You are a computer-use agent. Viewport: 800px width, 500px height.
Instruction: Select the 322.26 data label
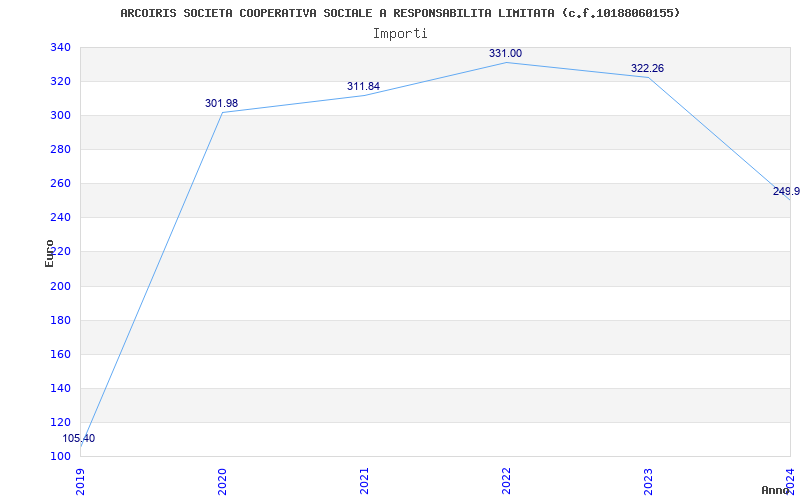(x=647, y=68)
